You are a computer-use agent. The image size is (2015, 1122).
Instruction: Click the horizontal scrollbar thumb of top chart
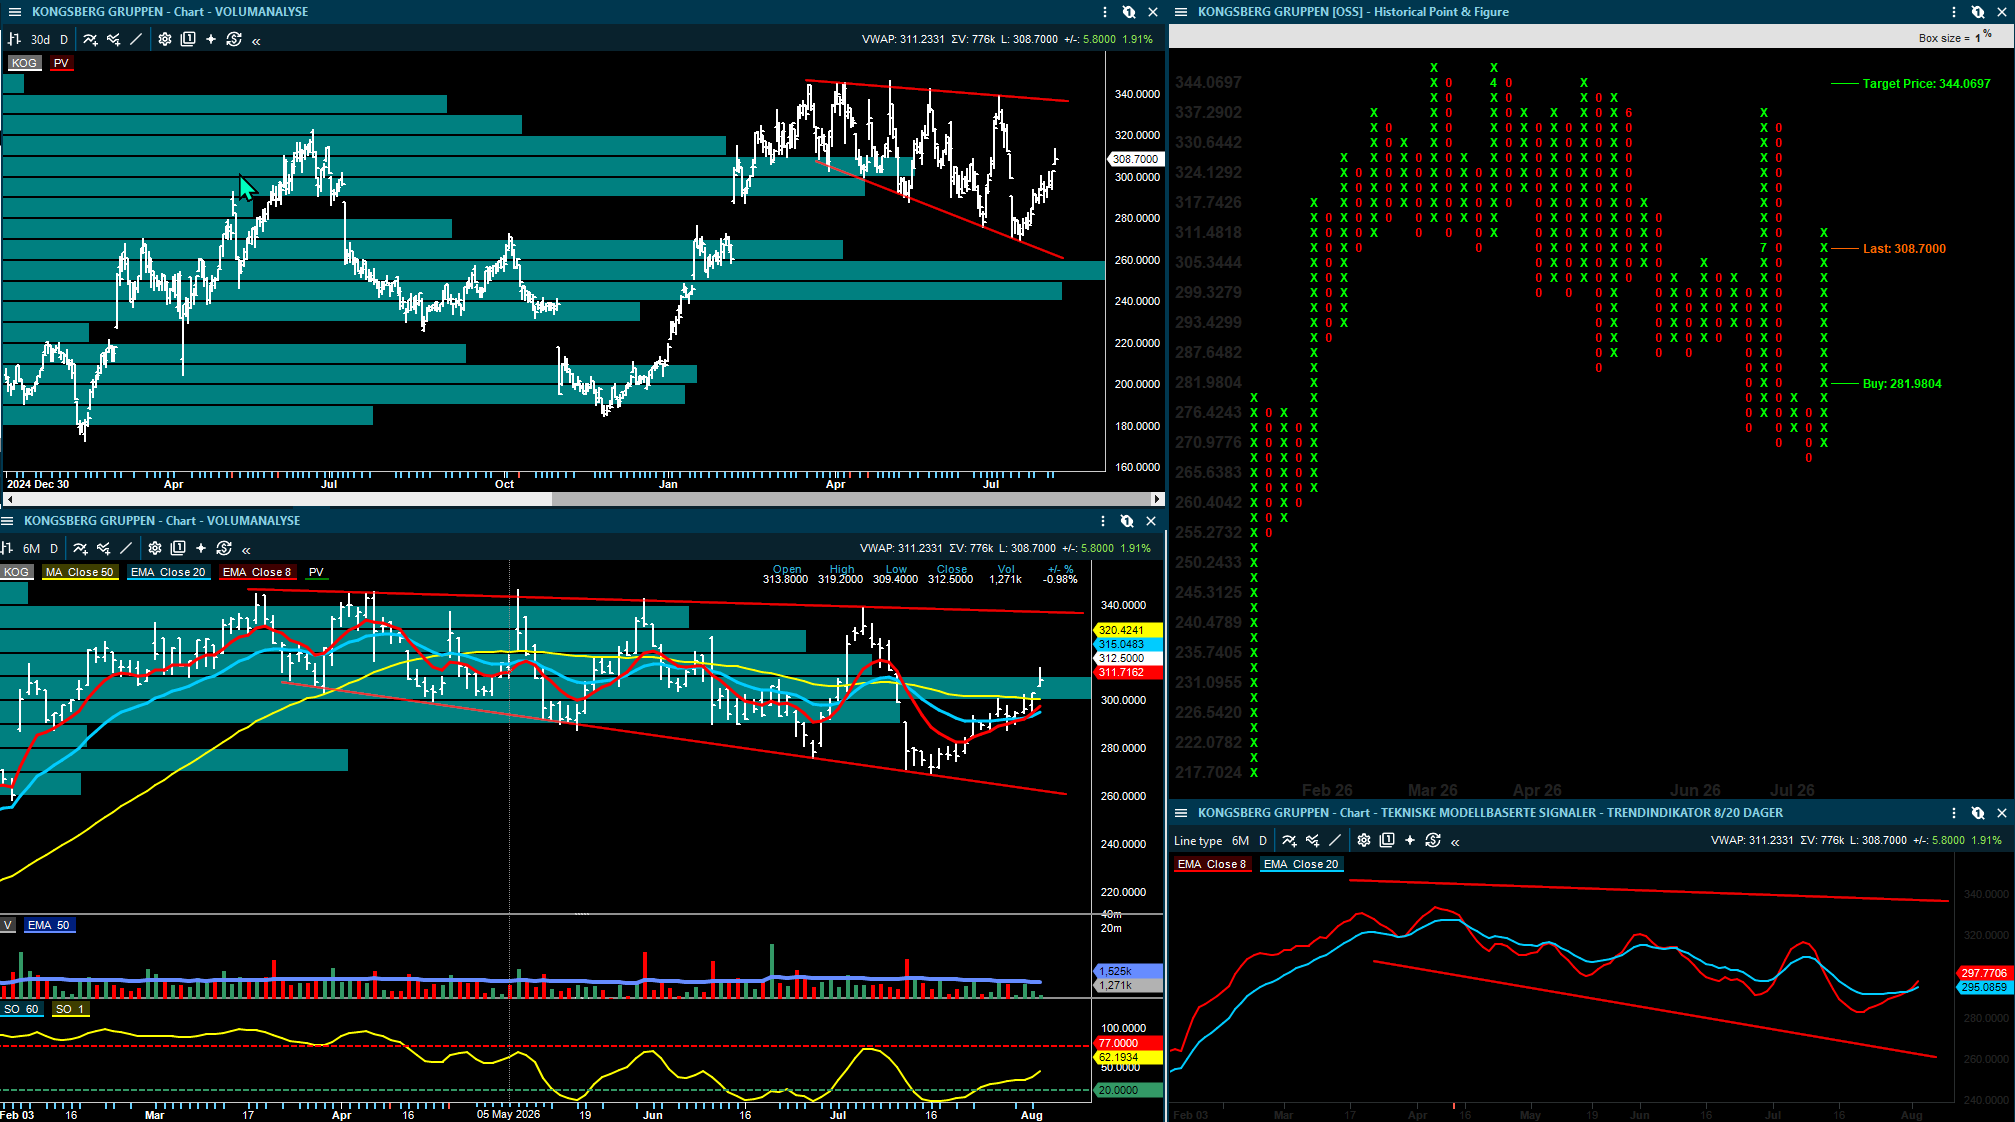pos(851,498)
